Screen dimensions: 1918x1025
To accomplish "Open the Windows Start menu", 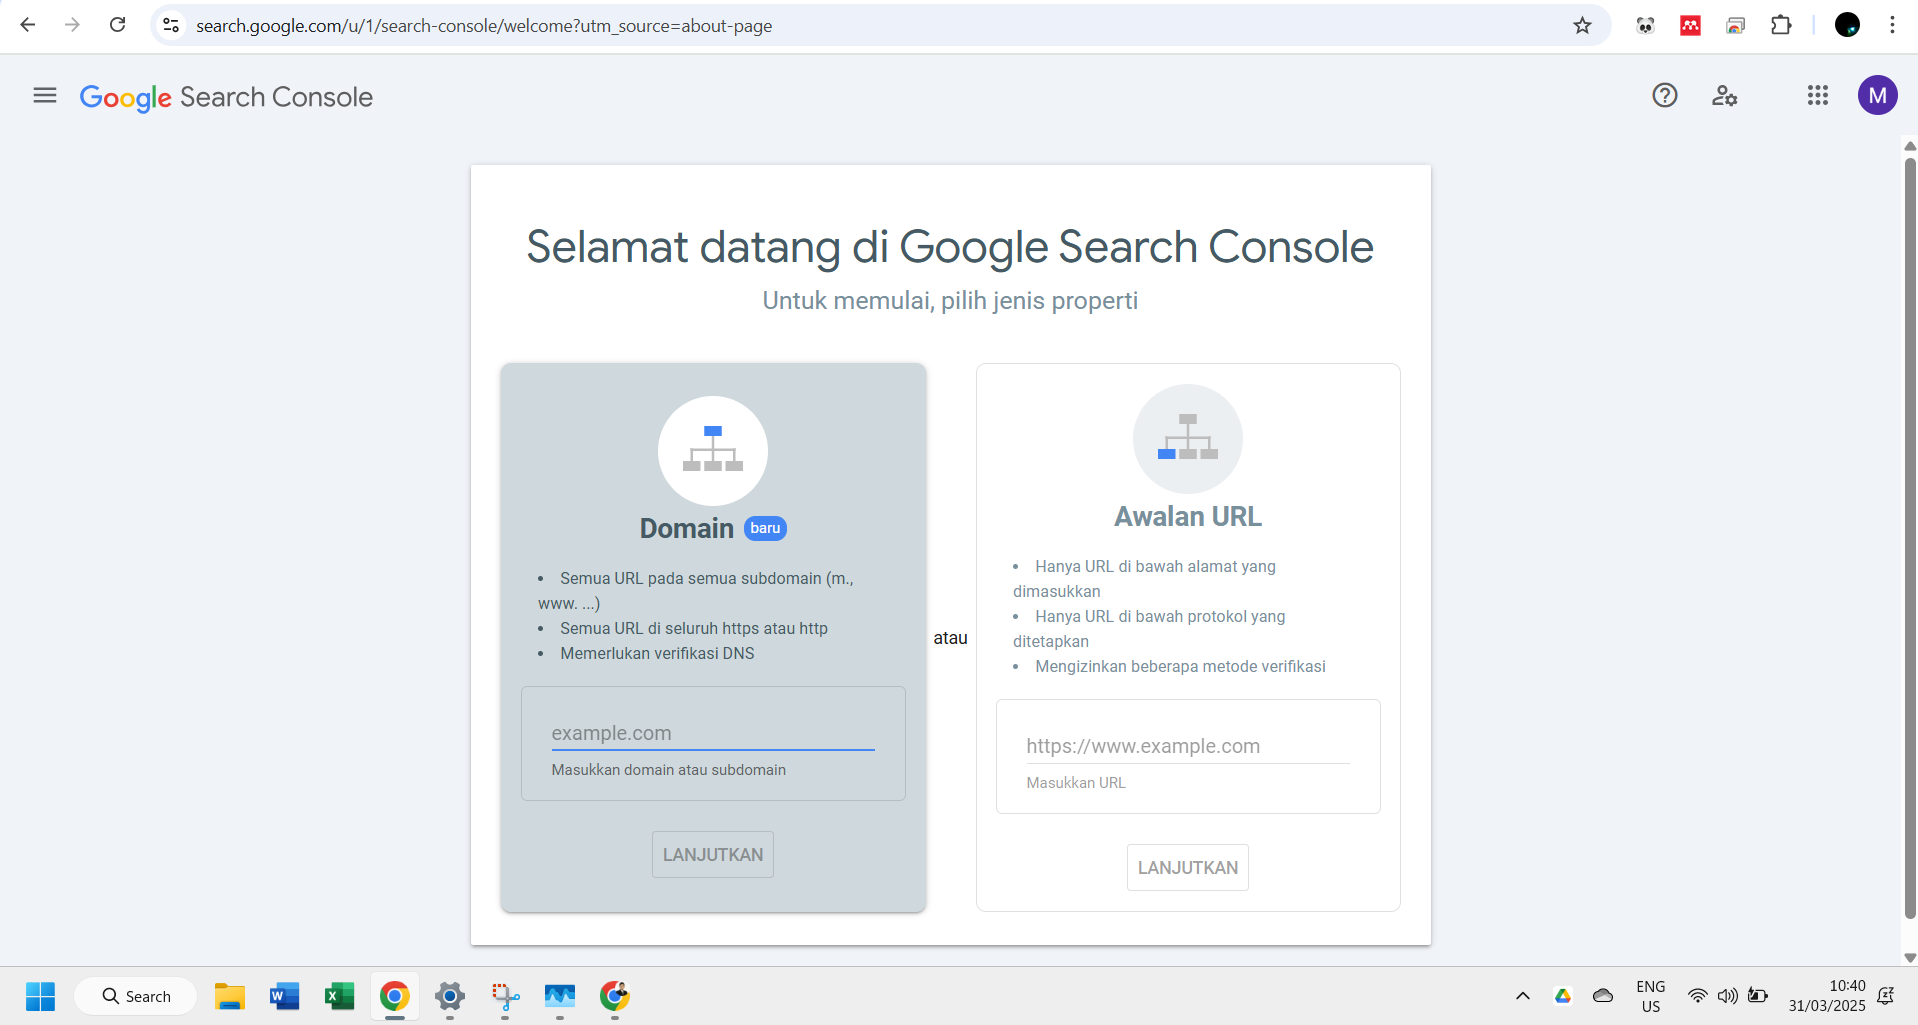I will click(40, 996).
